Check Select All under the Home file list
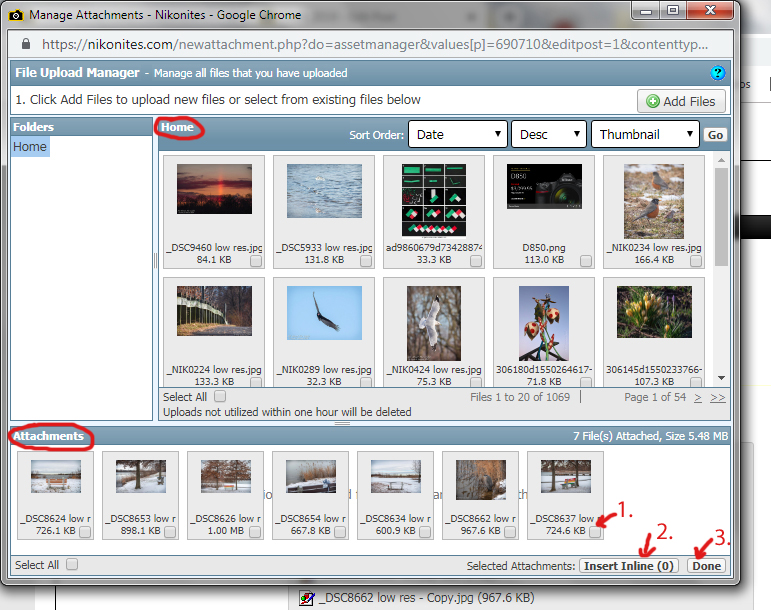This screenshot has height=610, width=771. [x=220, y=397]
